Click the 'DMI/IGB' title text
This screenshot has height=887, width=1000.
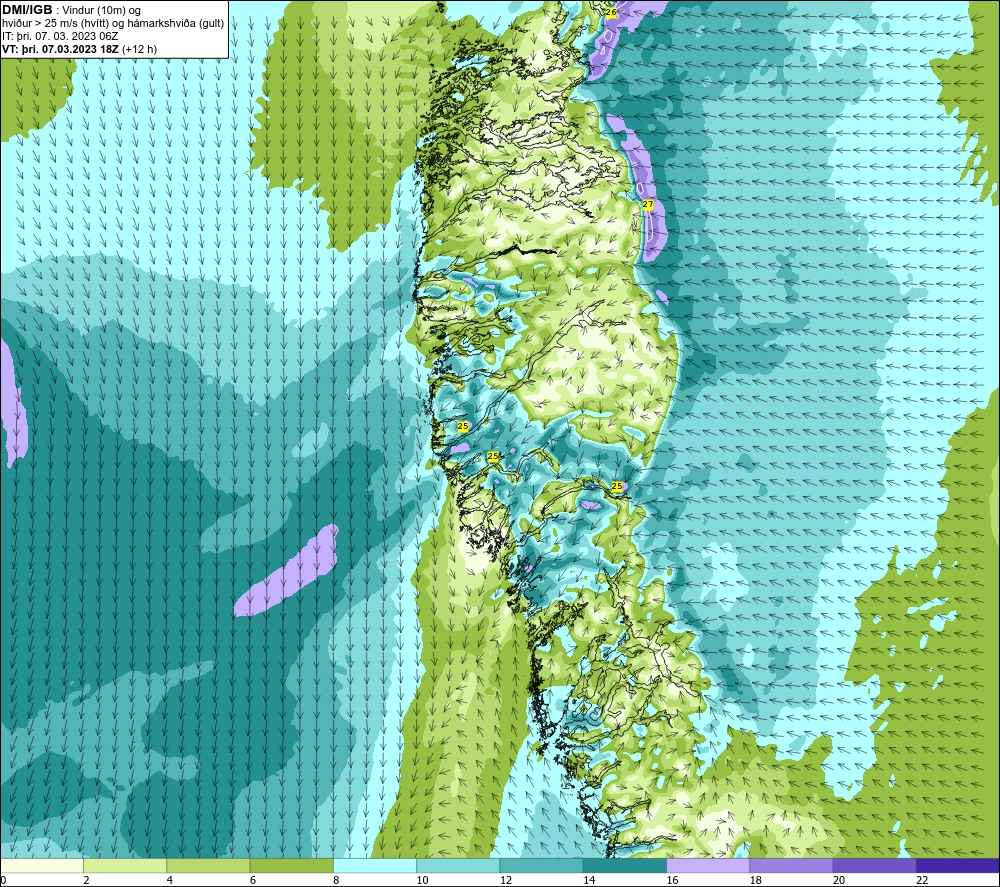point(27,10)
